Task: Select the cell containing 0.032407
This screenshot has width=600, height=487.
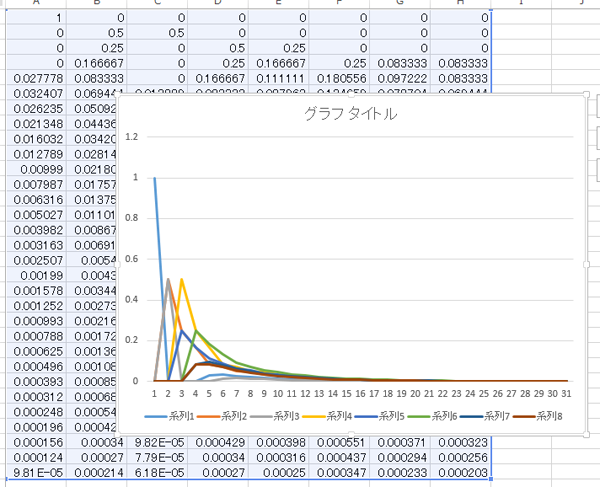Action: tap(36, 94)
